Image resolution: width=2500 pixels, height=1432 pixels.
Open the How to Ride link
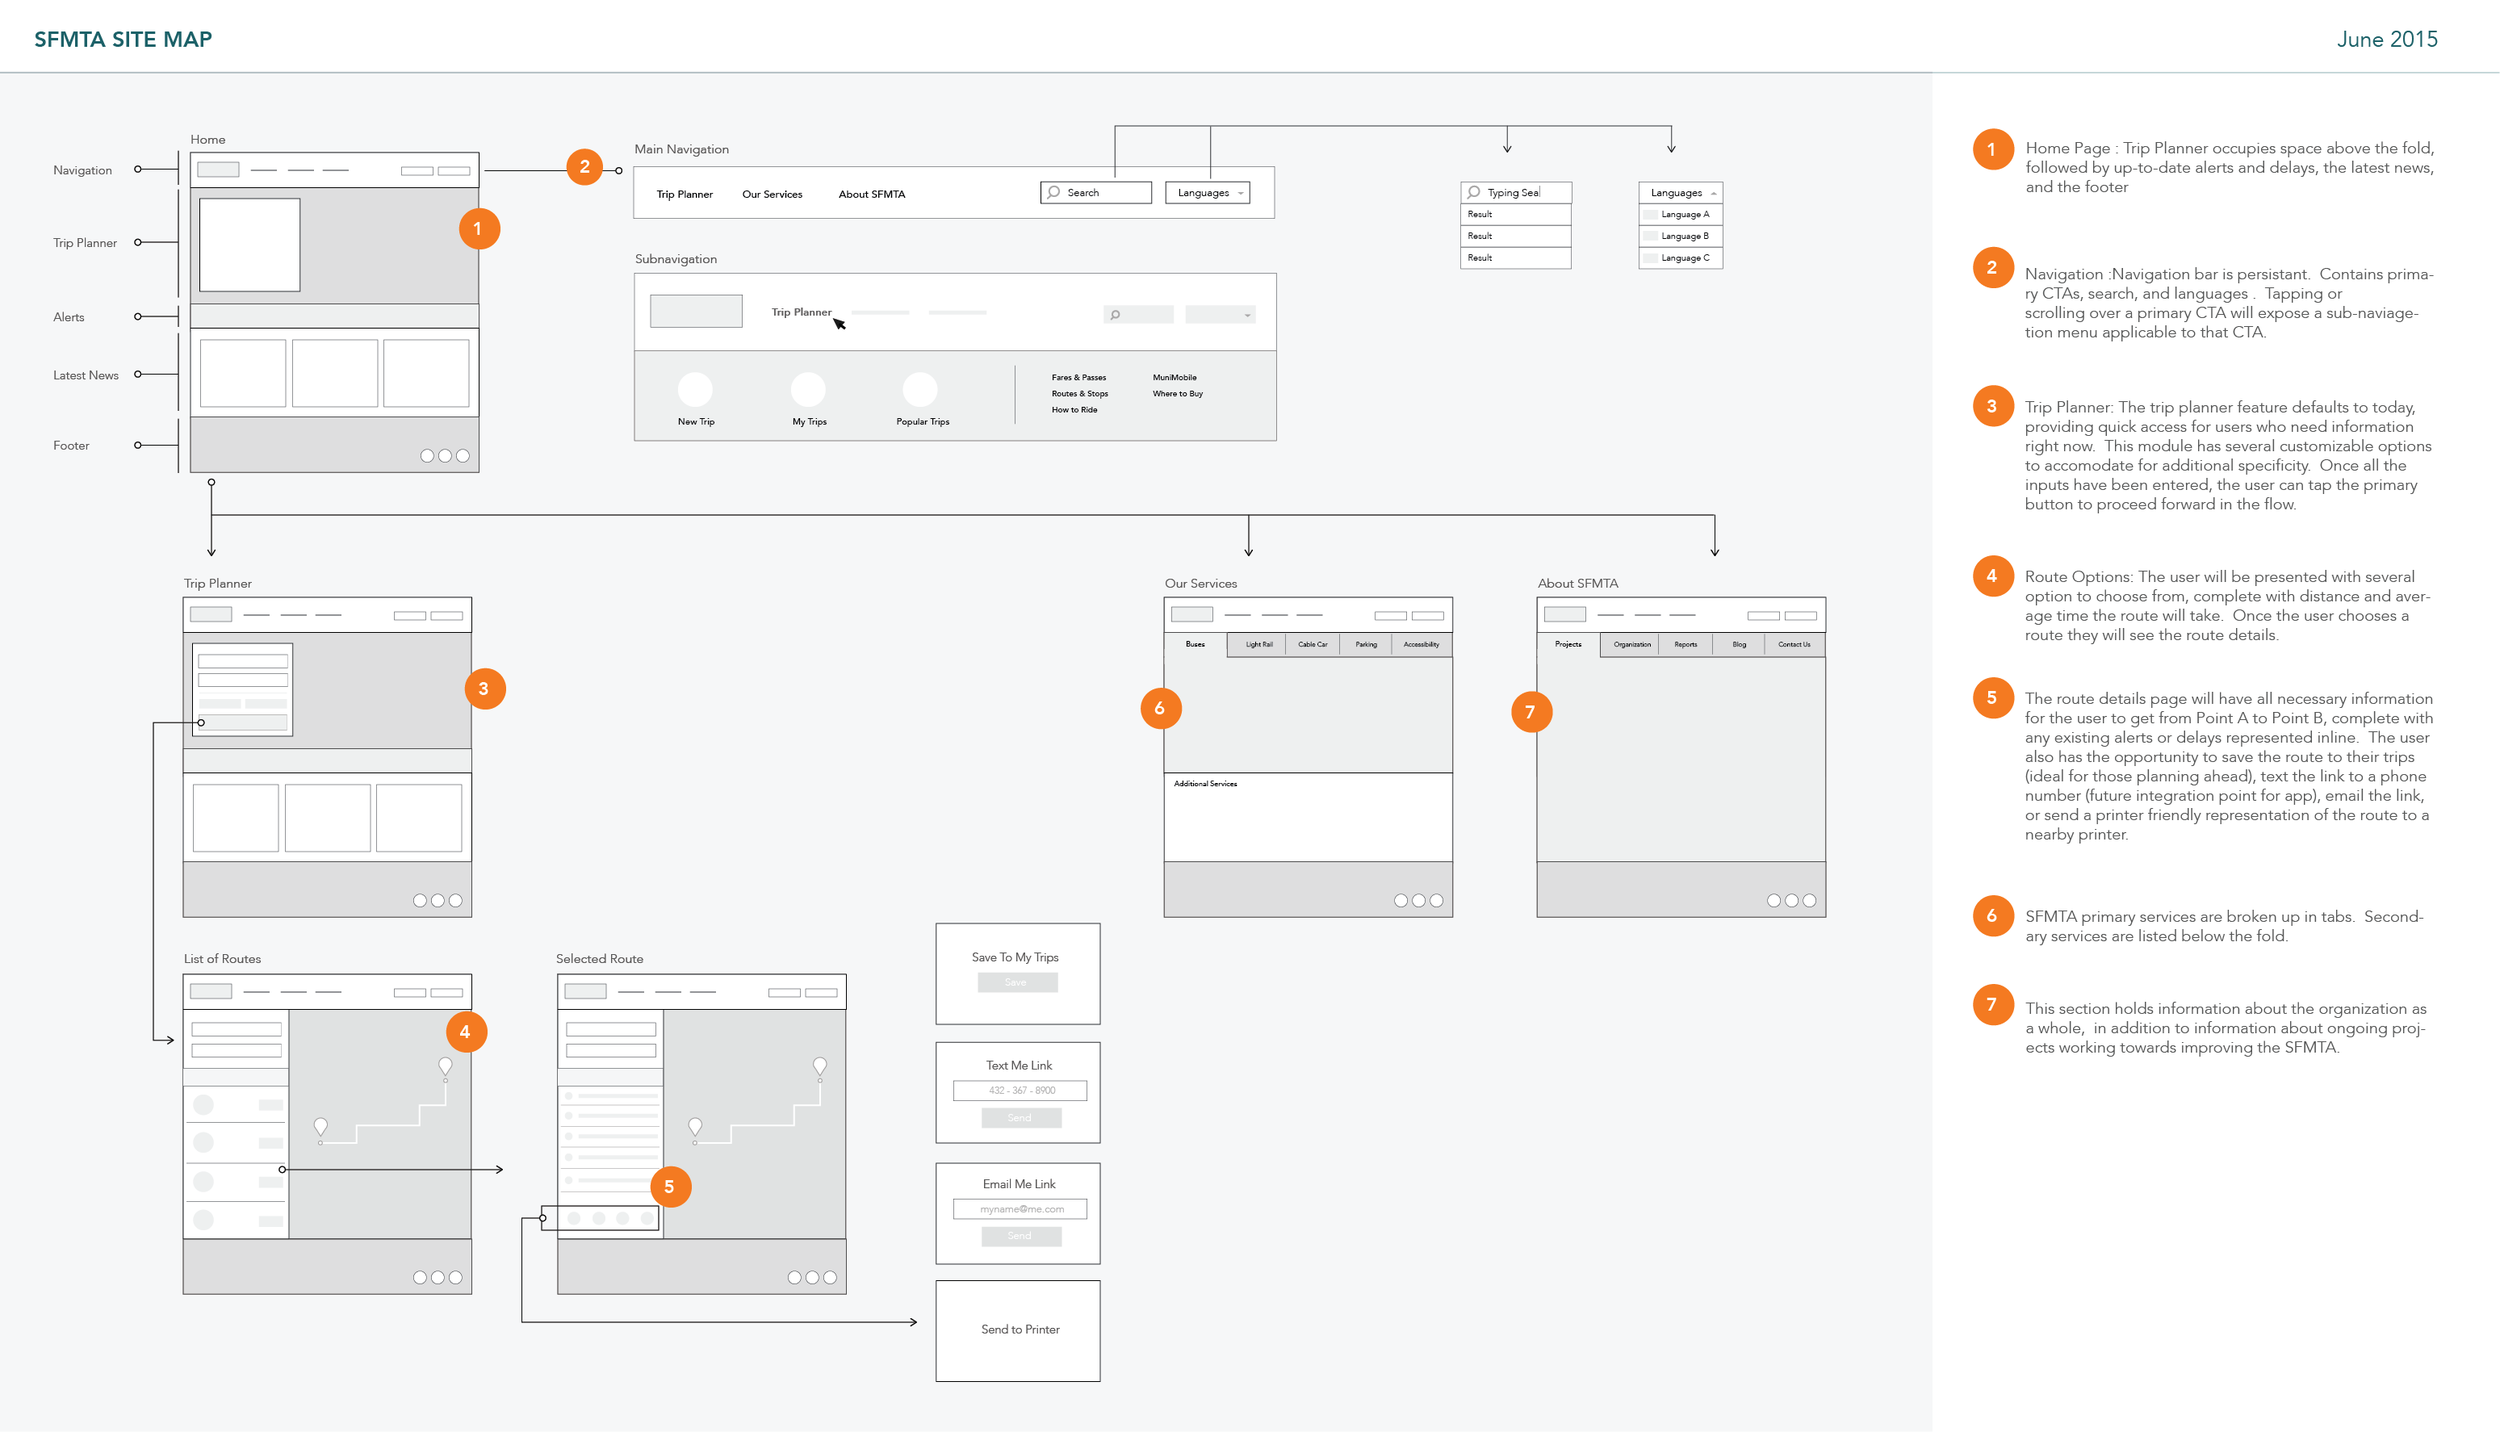pyautogui.click(x=1074, y=409)
